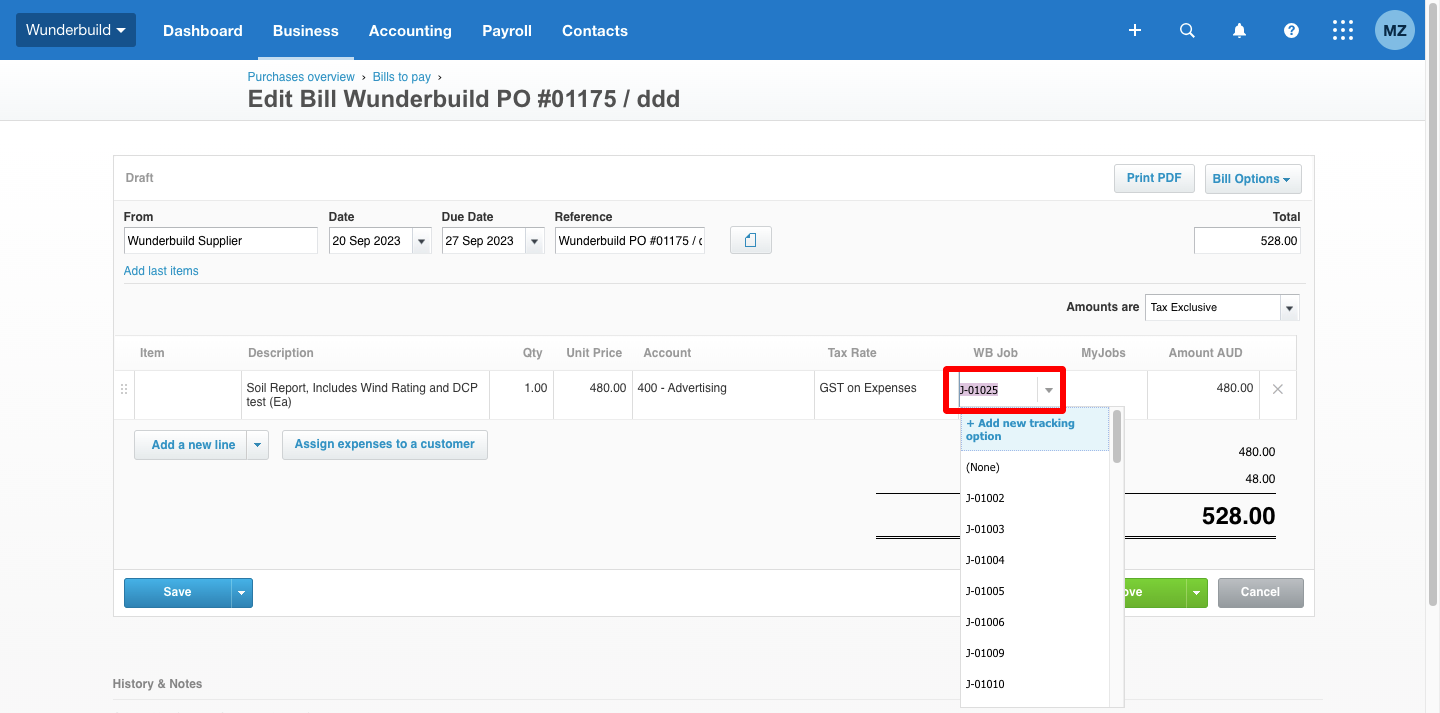Open the Payroll menu
The width and height of the screenshot is (1440, 713).
coord(507,31)
